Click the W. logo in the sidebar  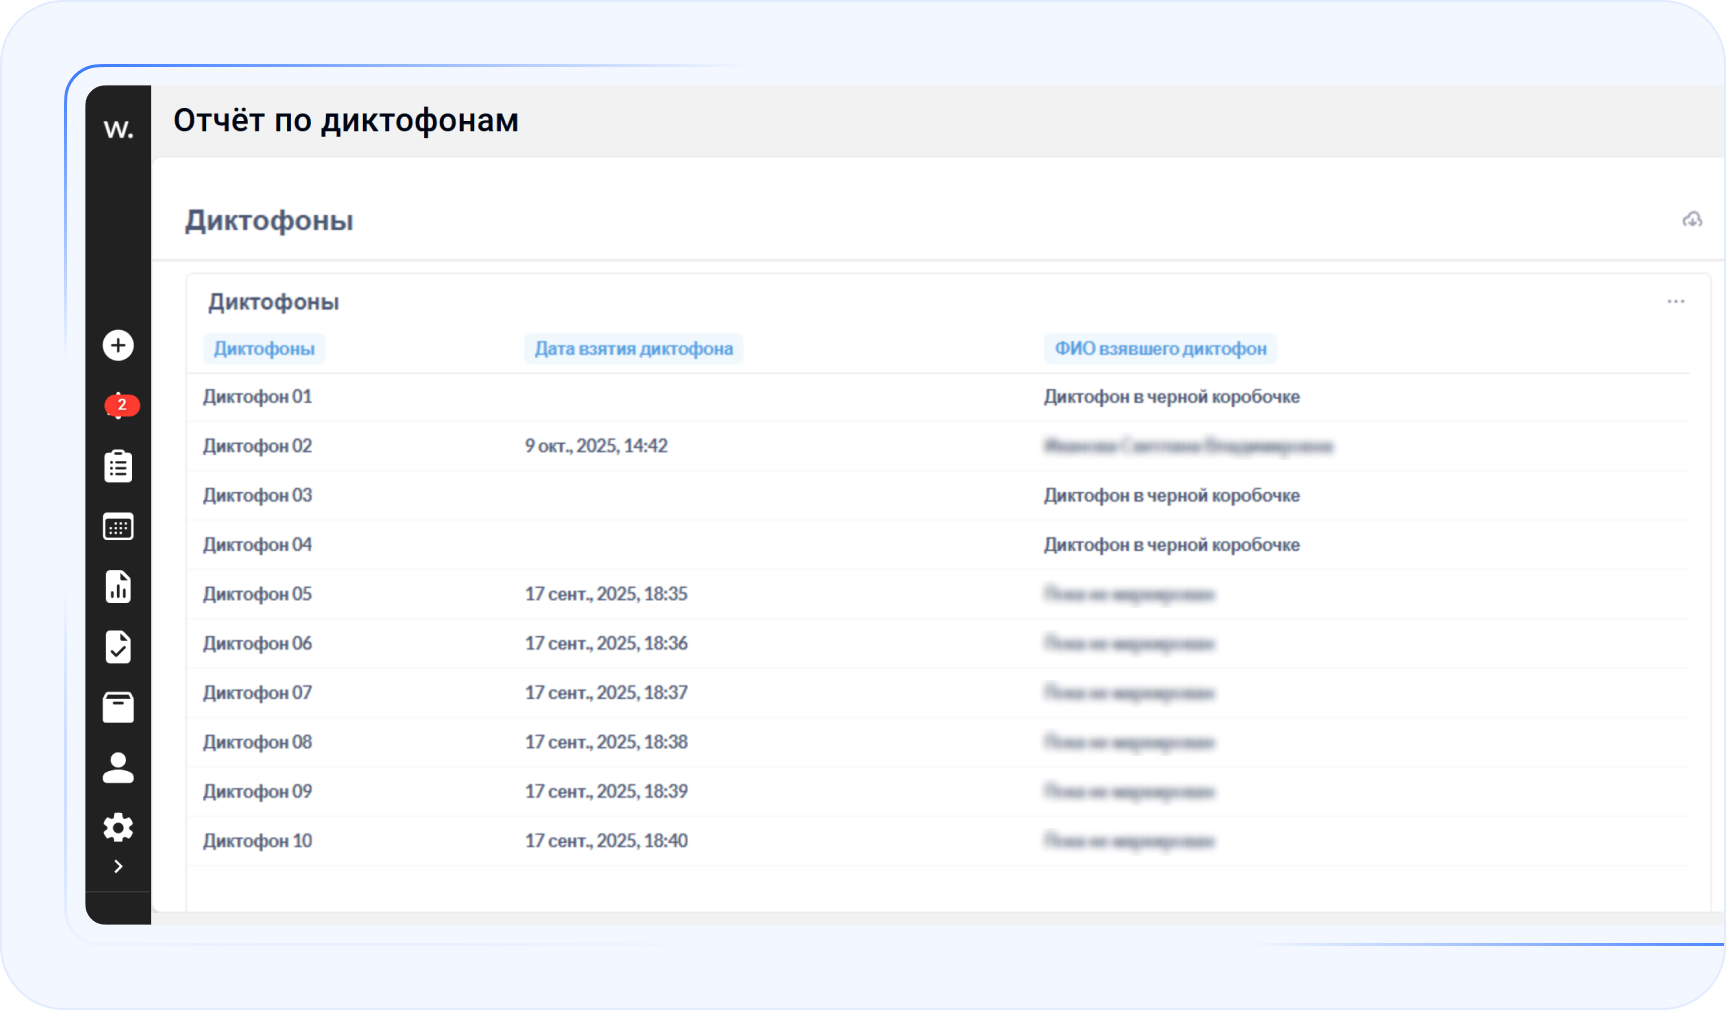tap(118, 130)
